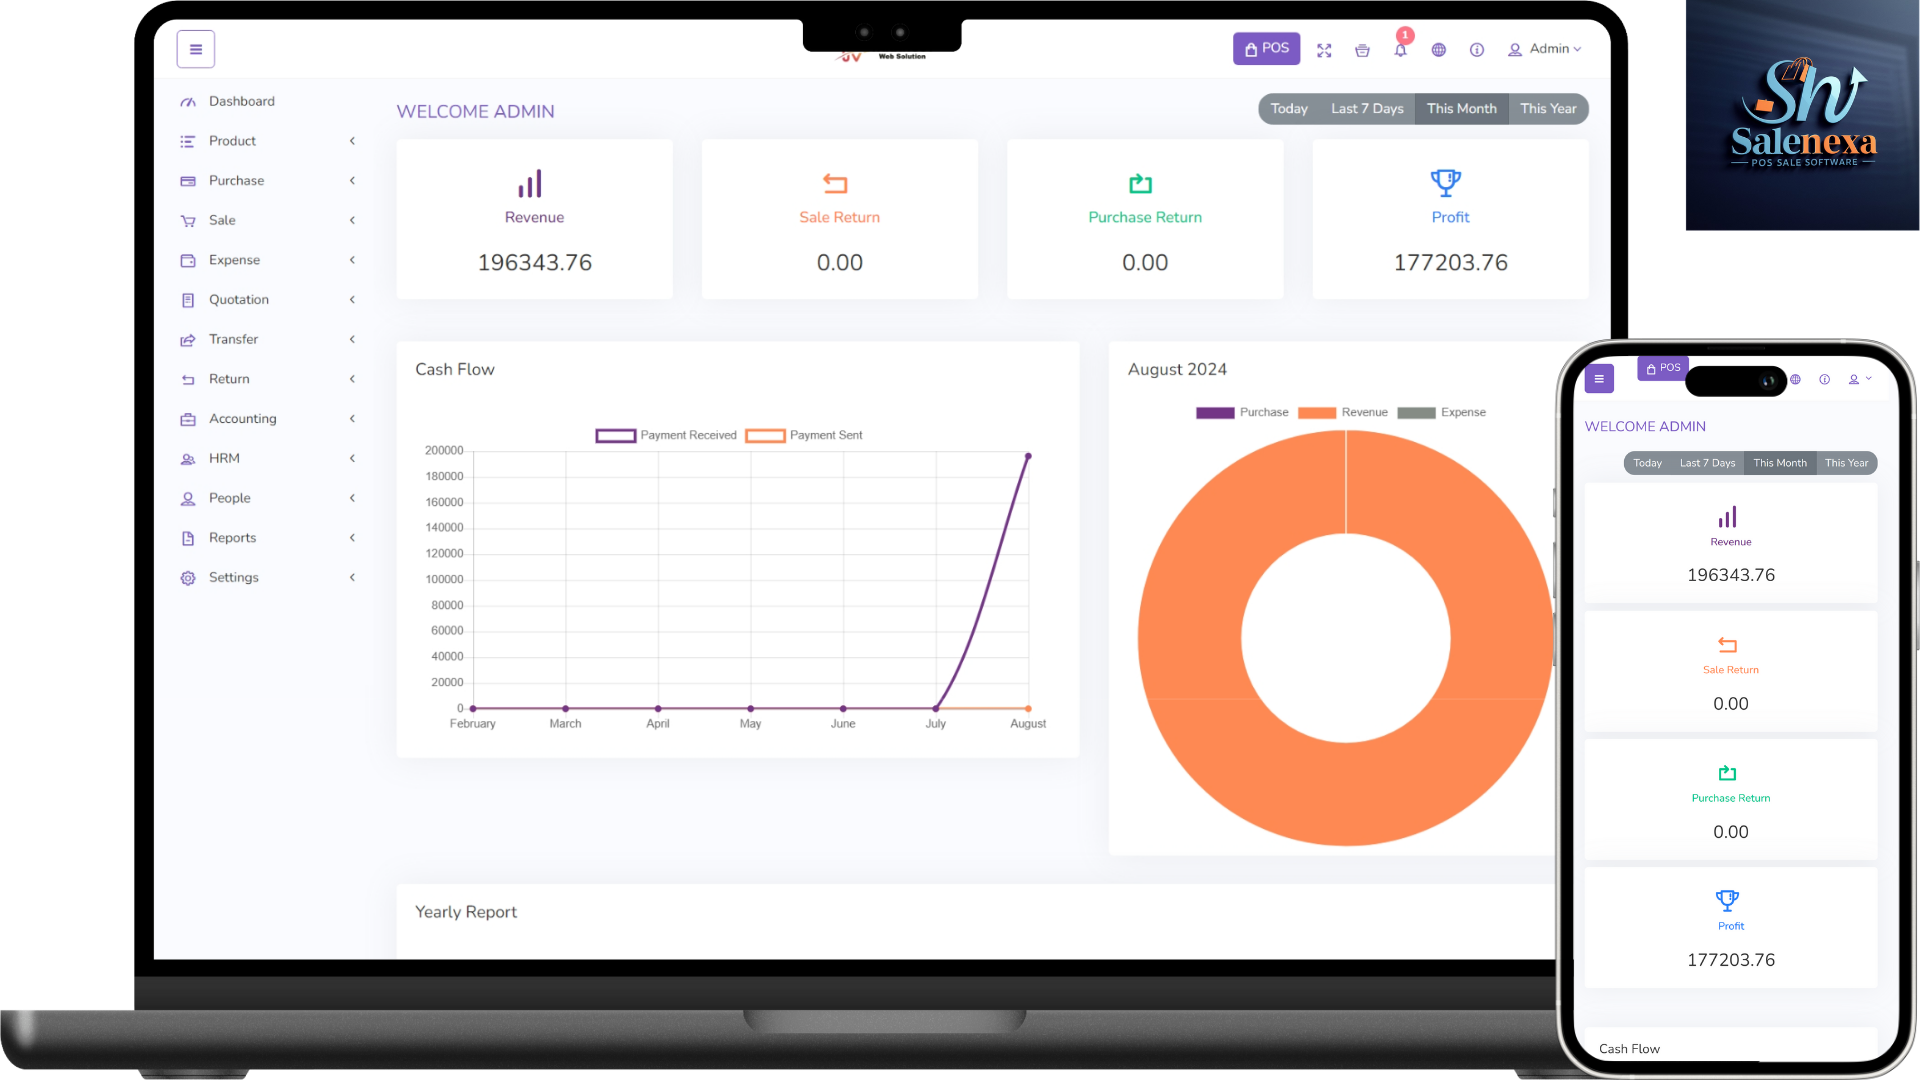The width and height of the screenshot is (1920, 1080).
Task: Toggle fullscreen mode icon in header
Action: click(1324, 50)
